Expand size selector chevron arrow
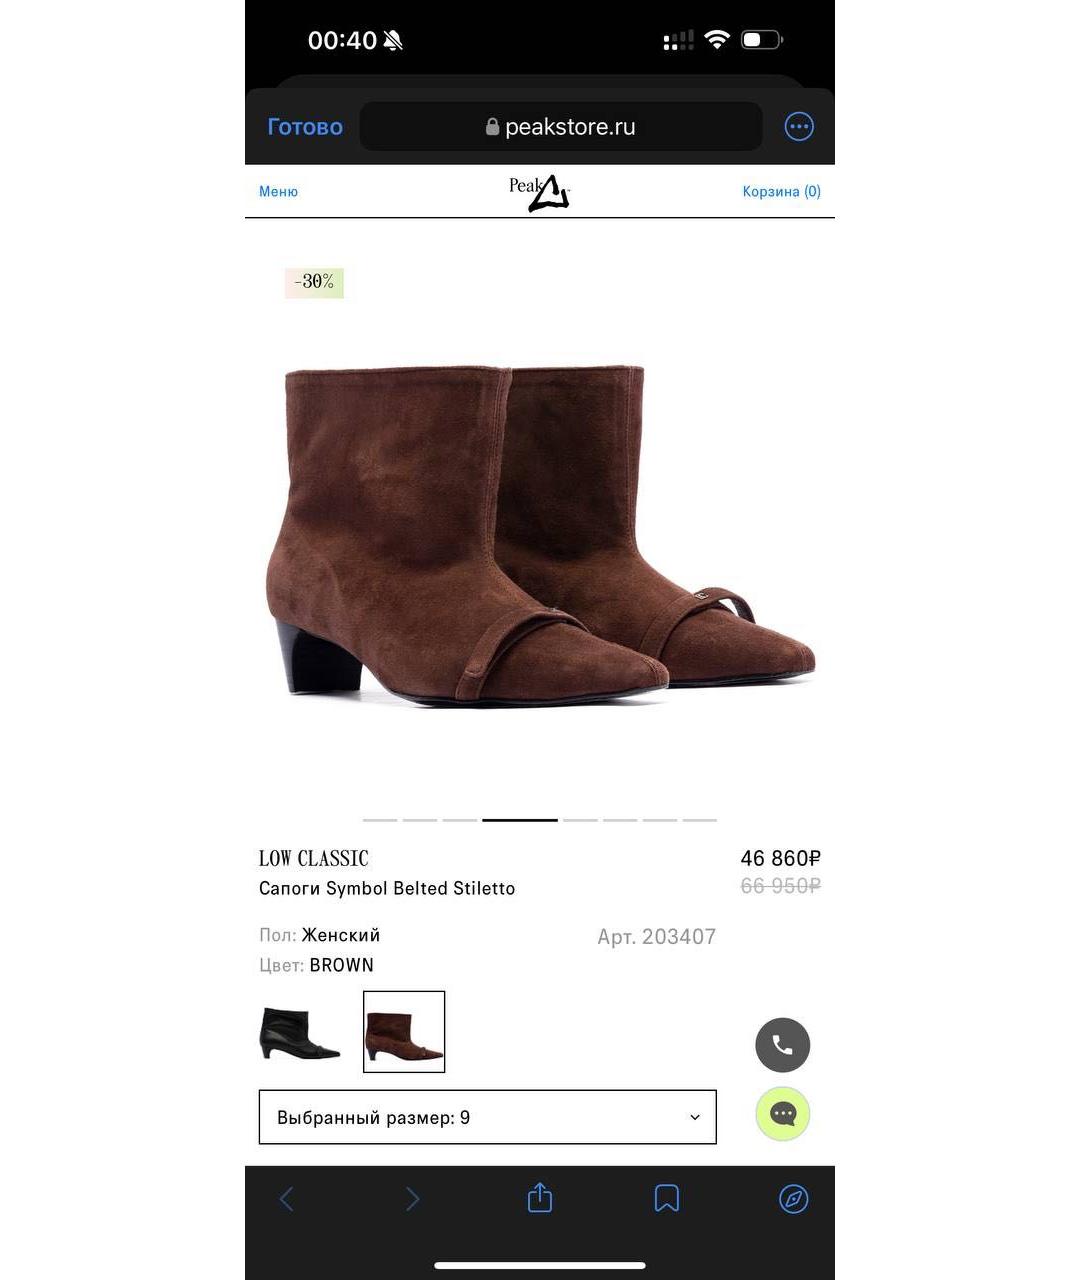 point(695,1117)
